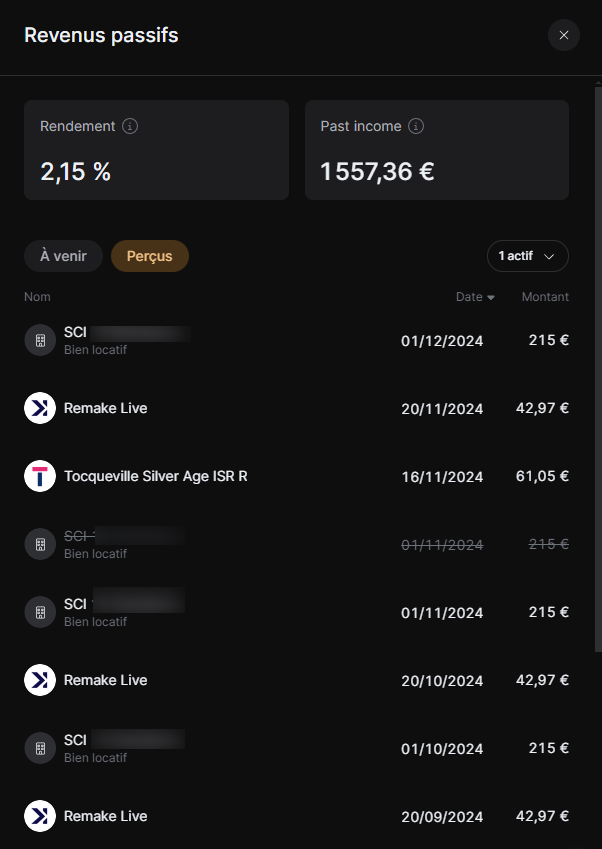Select the Perçus tab
The height and width of the screenshot is (849, 602).
pos(150,256)
